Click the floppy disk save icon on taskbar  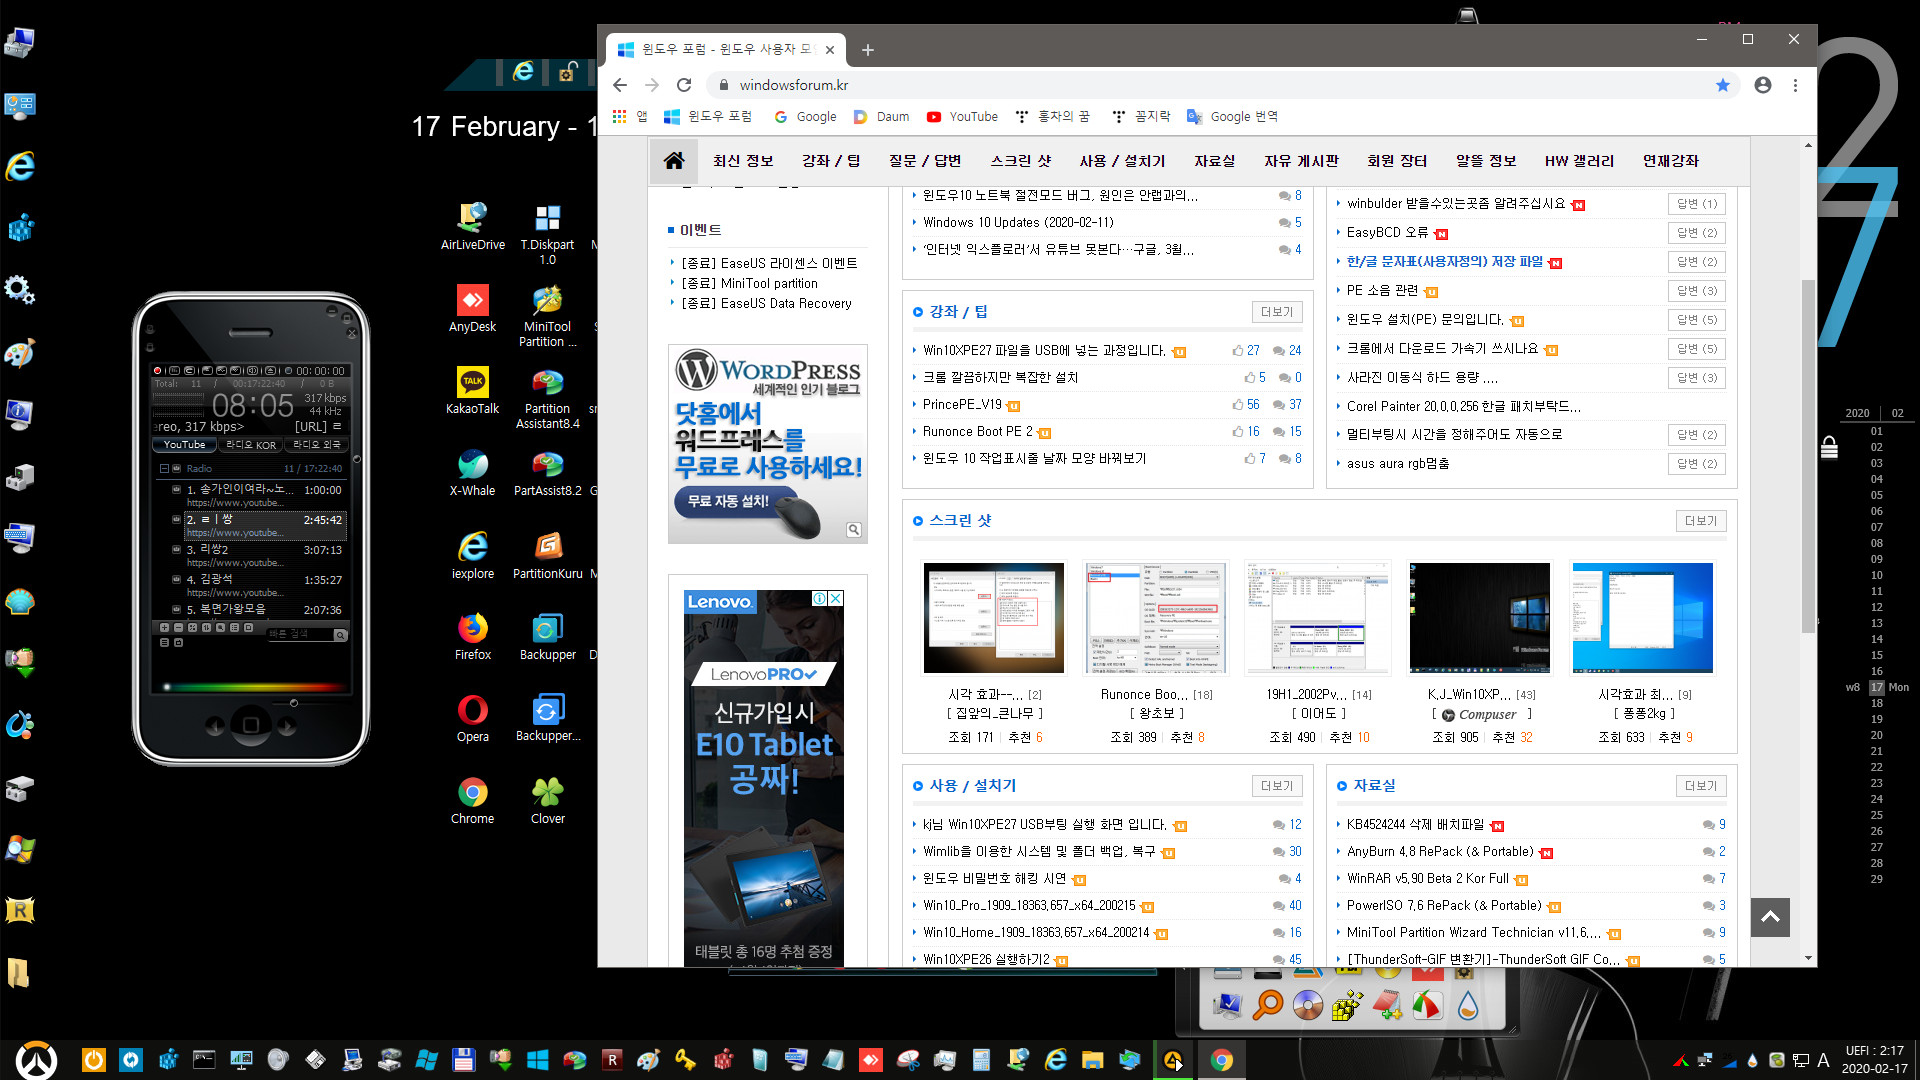coord(463,1059)
